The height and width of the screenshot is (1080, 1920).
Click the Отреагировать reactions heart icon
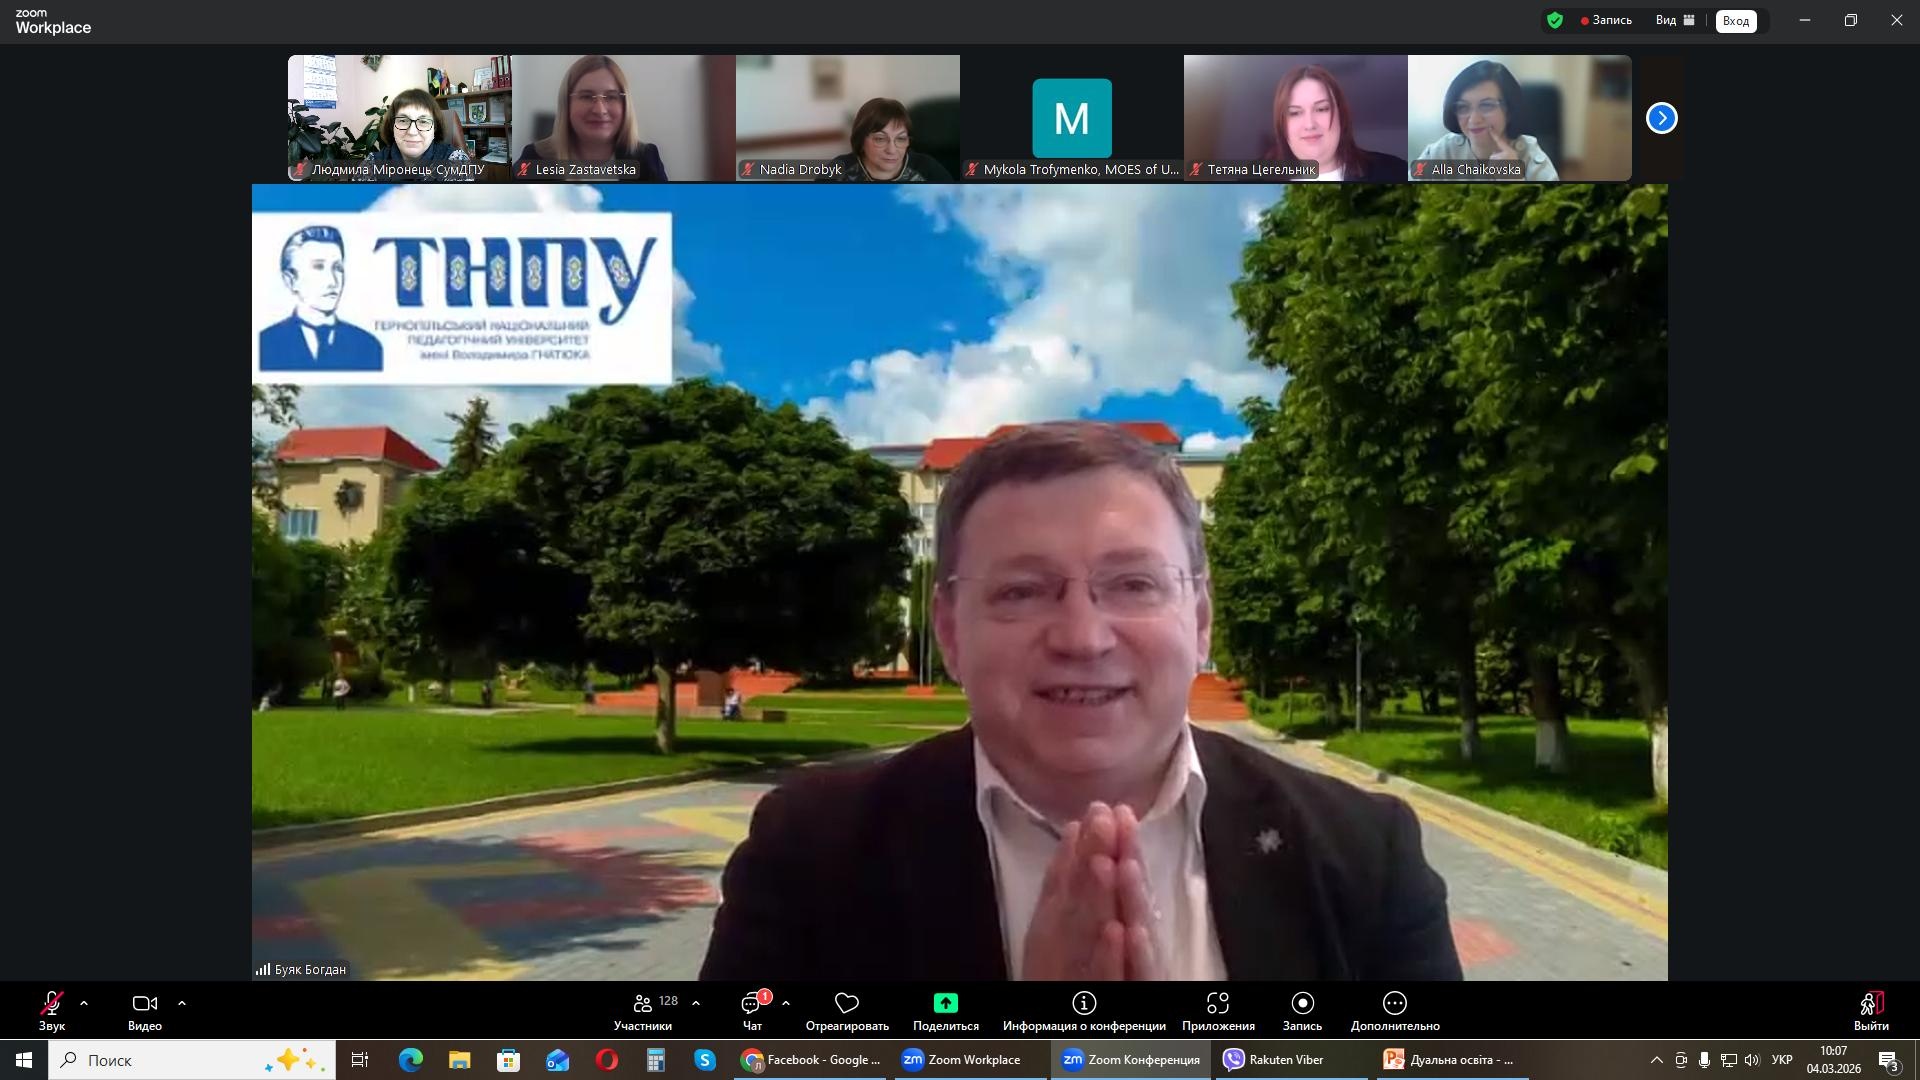[x=847, y=1003]
